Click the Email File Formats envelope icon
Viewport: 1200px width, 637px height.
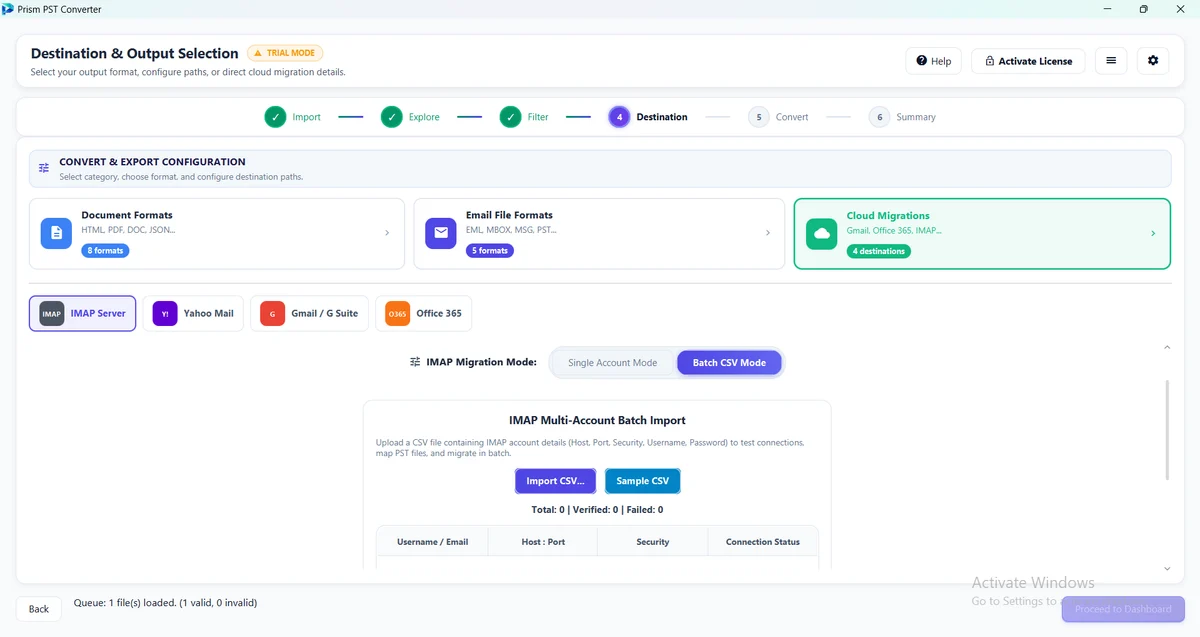click(440, 233)
